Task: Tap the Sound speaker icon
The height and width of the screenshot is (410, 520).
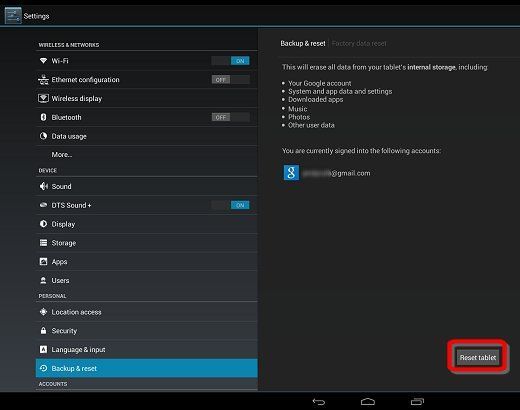Action: pyautogui.click(x=44, y=186)
